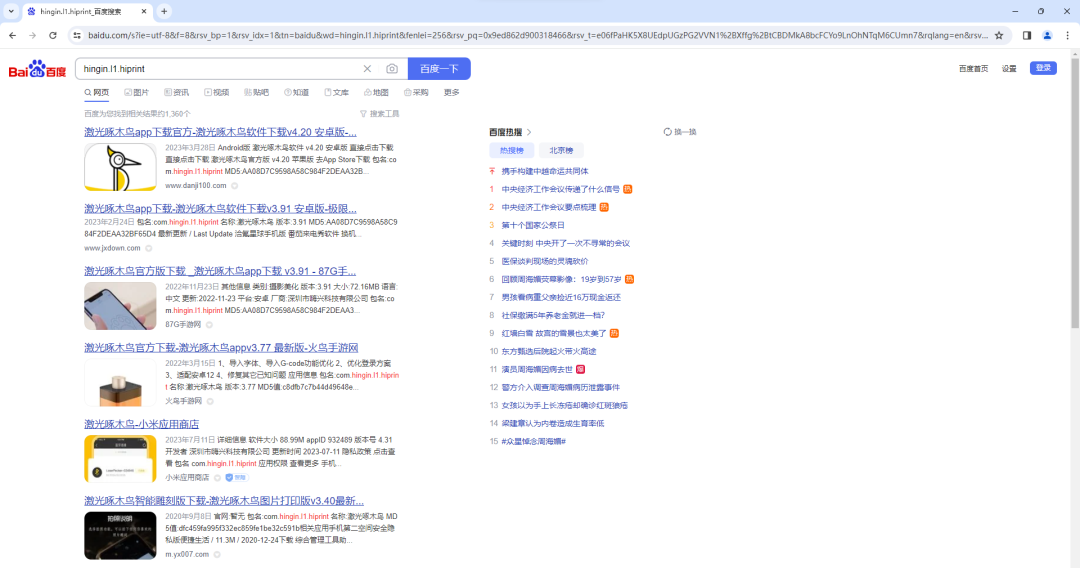Click the site information icon in the address bar
This screenshot has width=1080, height=568.
click(x=77, y=35)
